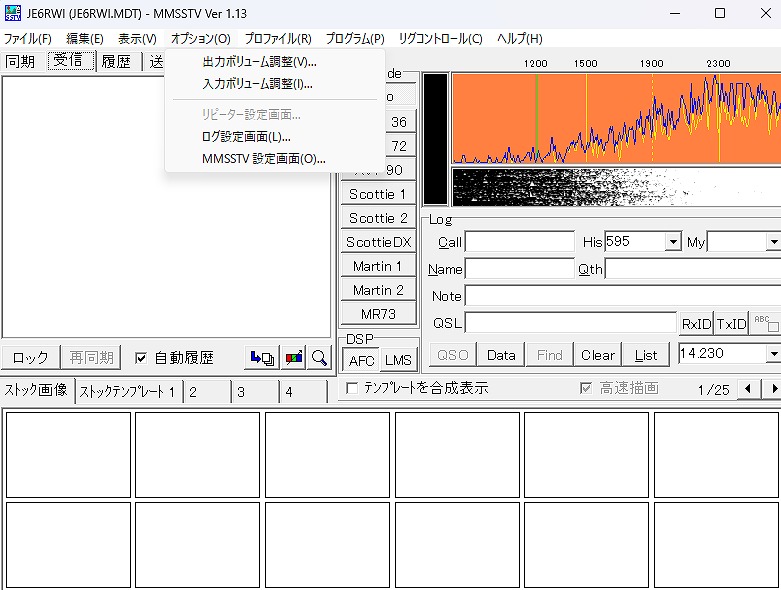The height and width of the screenshot is (590, 781).
Task: Open MMSSTV 設定画面 menu entry
Action: [x=263, y=158]
